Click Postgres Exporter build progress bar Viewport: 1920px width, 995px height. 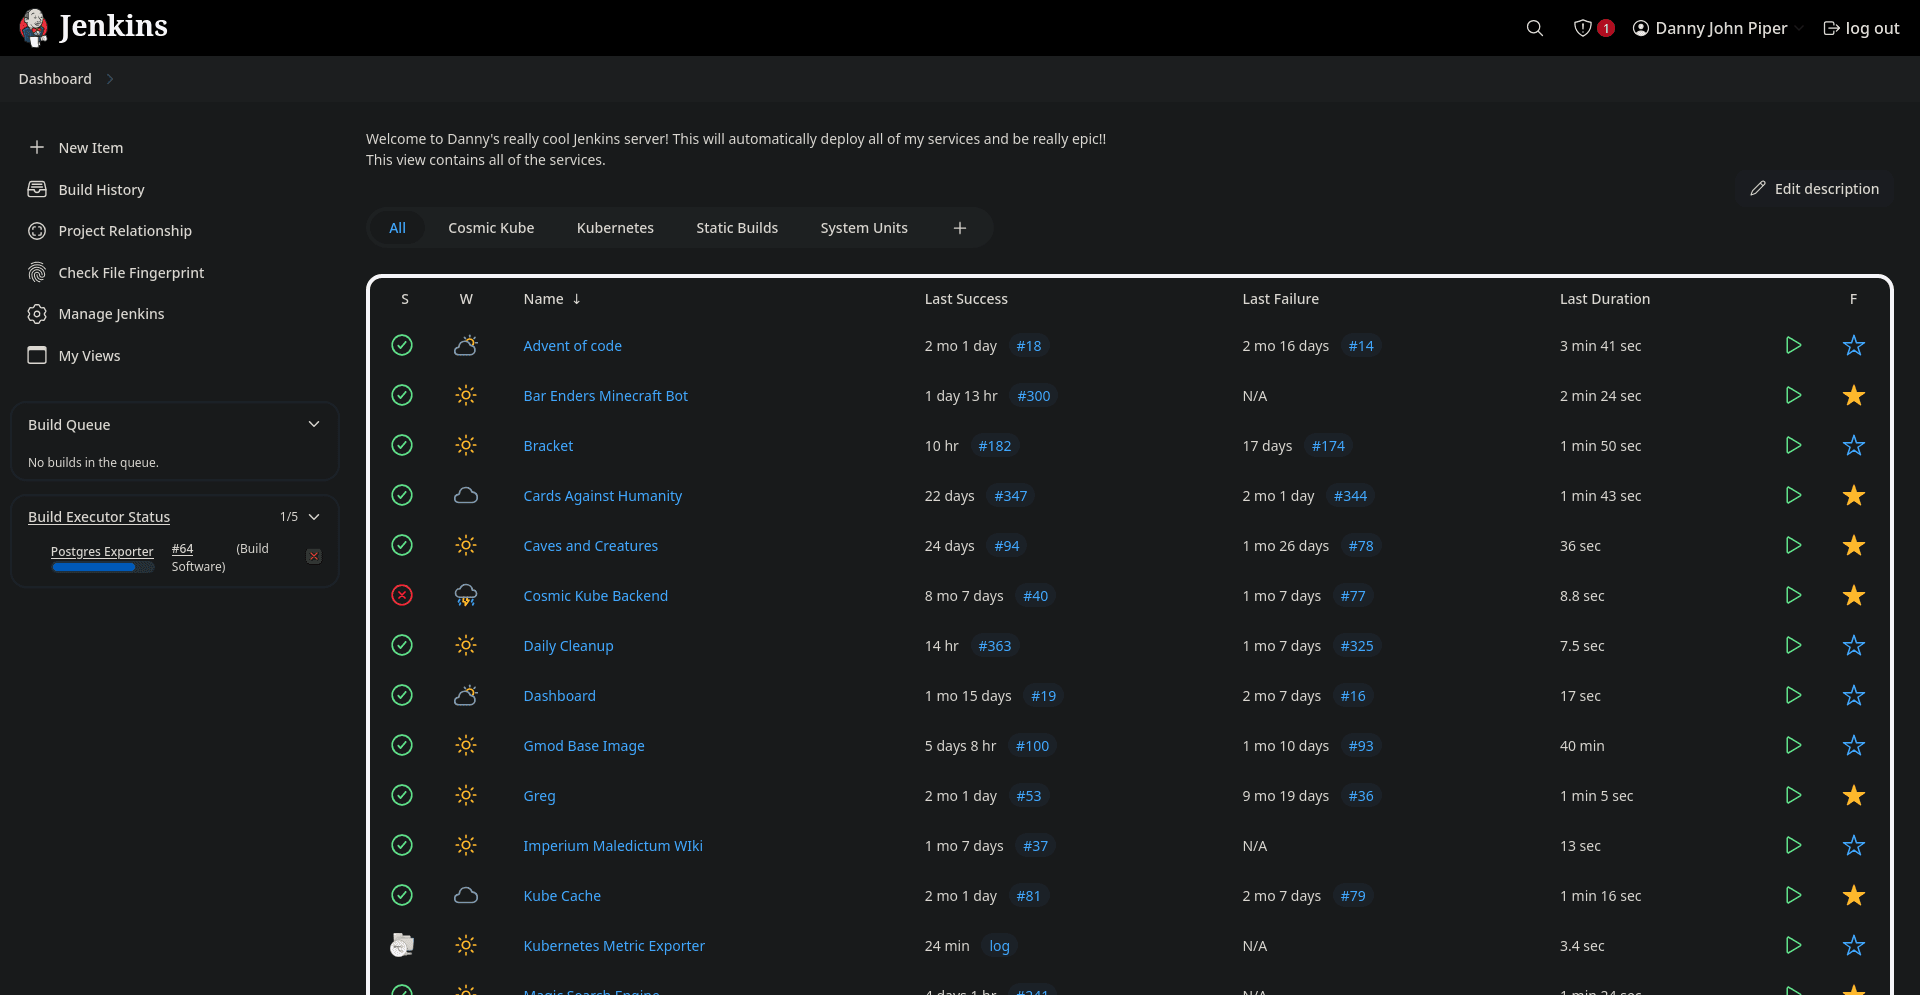(x=103, y=567)
